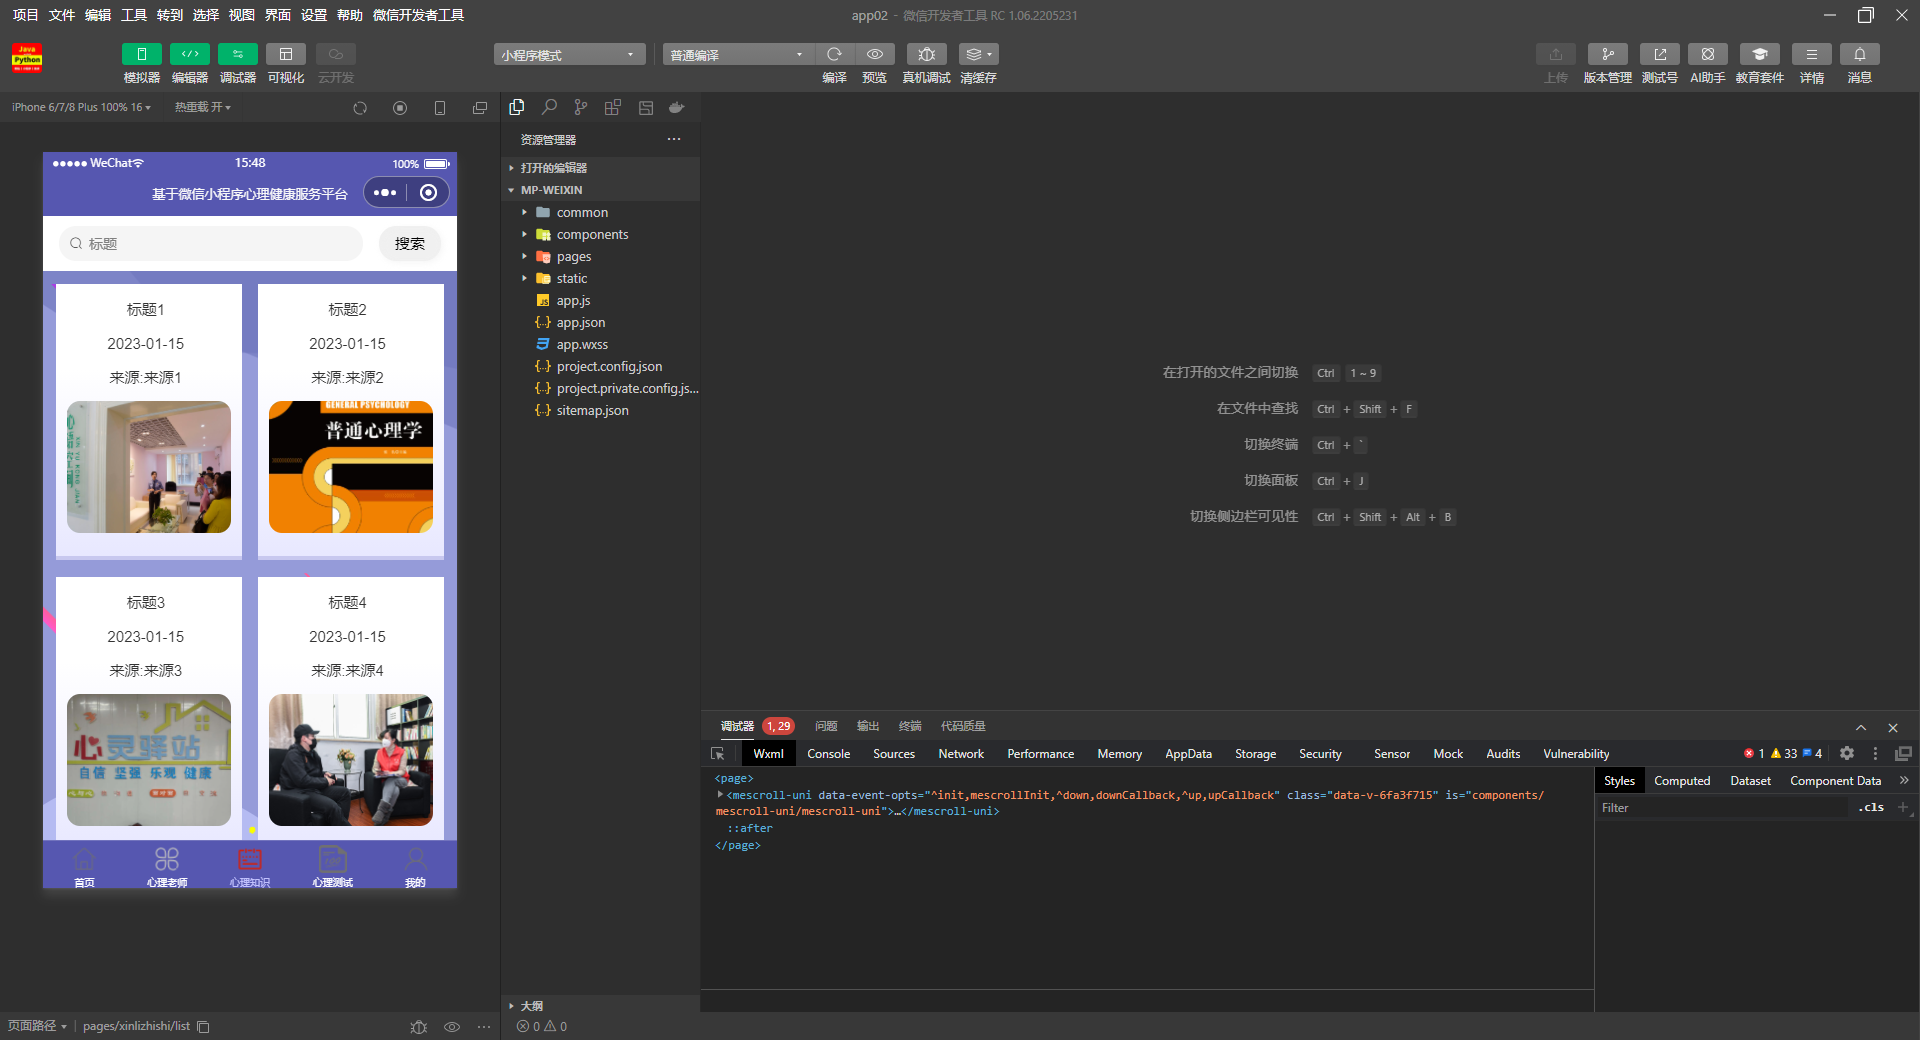1920x1040 pixels.
Task: Focus the 标题 search input in simulator
Action: coord(211,243)
